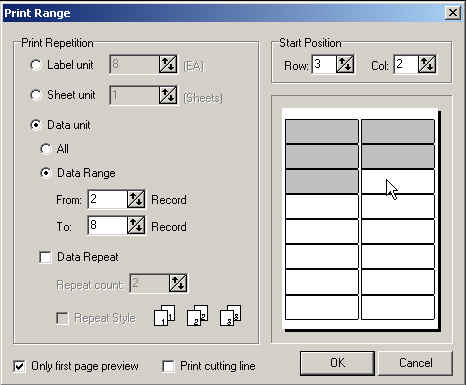The height and width of the screenshot is (385, 466).
Task: Choose the All data option
Action: (x=45, y=149)
